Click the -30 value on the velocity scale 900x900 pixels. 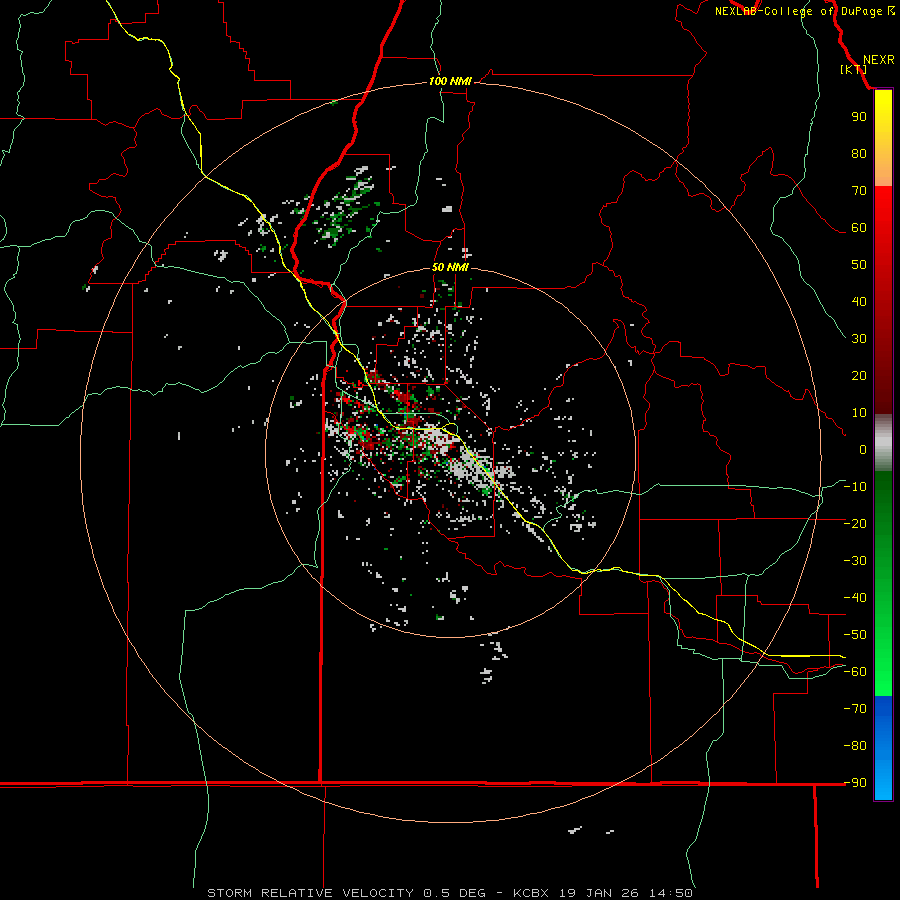click(855, 561)
